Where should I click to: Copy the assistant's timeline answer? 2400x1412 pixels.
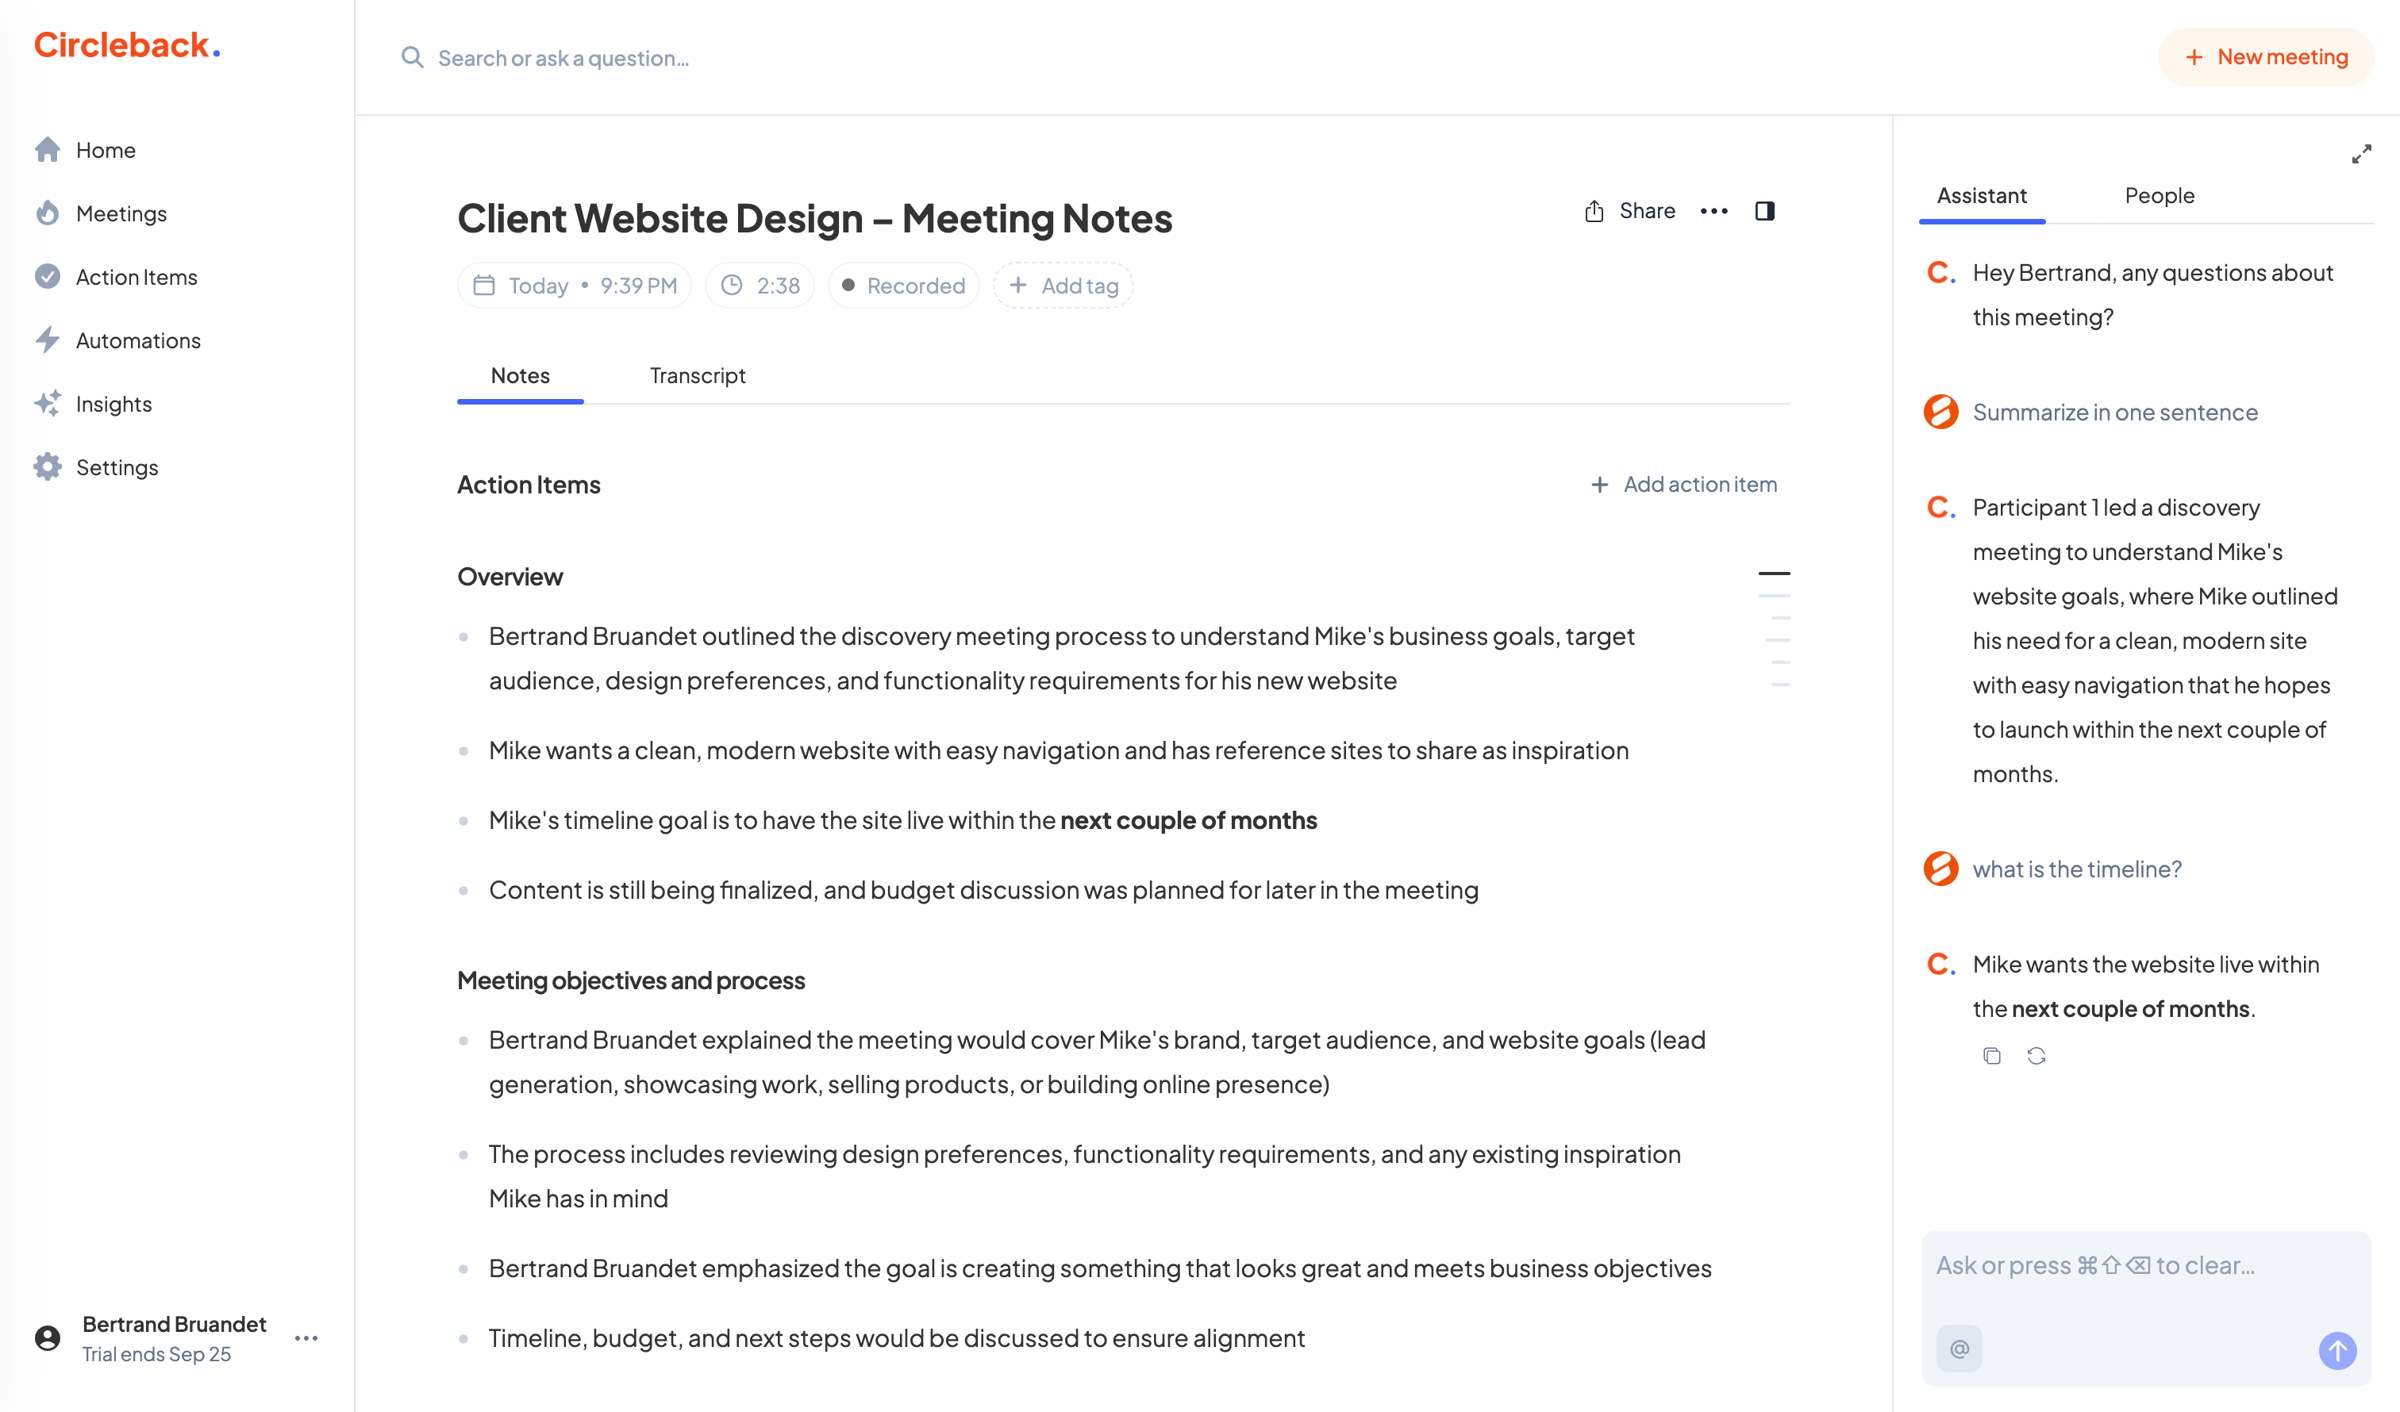click(1991, 1056)
